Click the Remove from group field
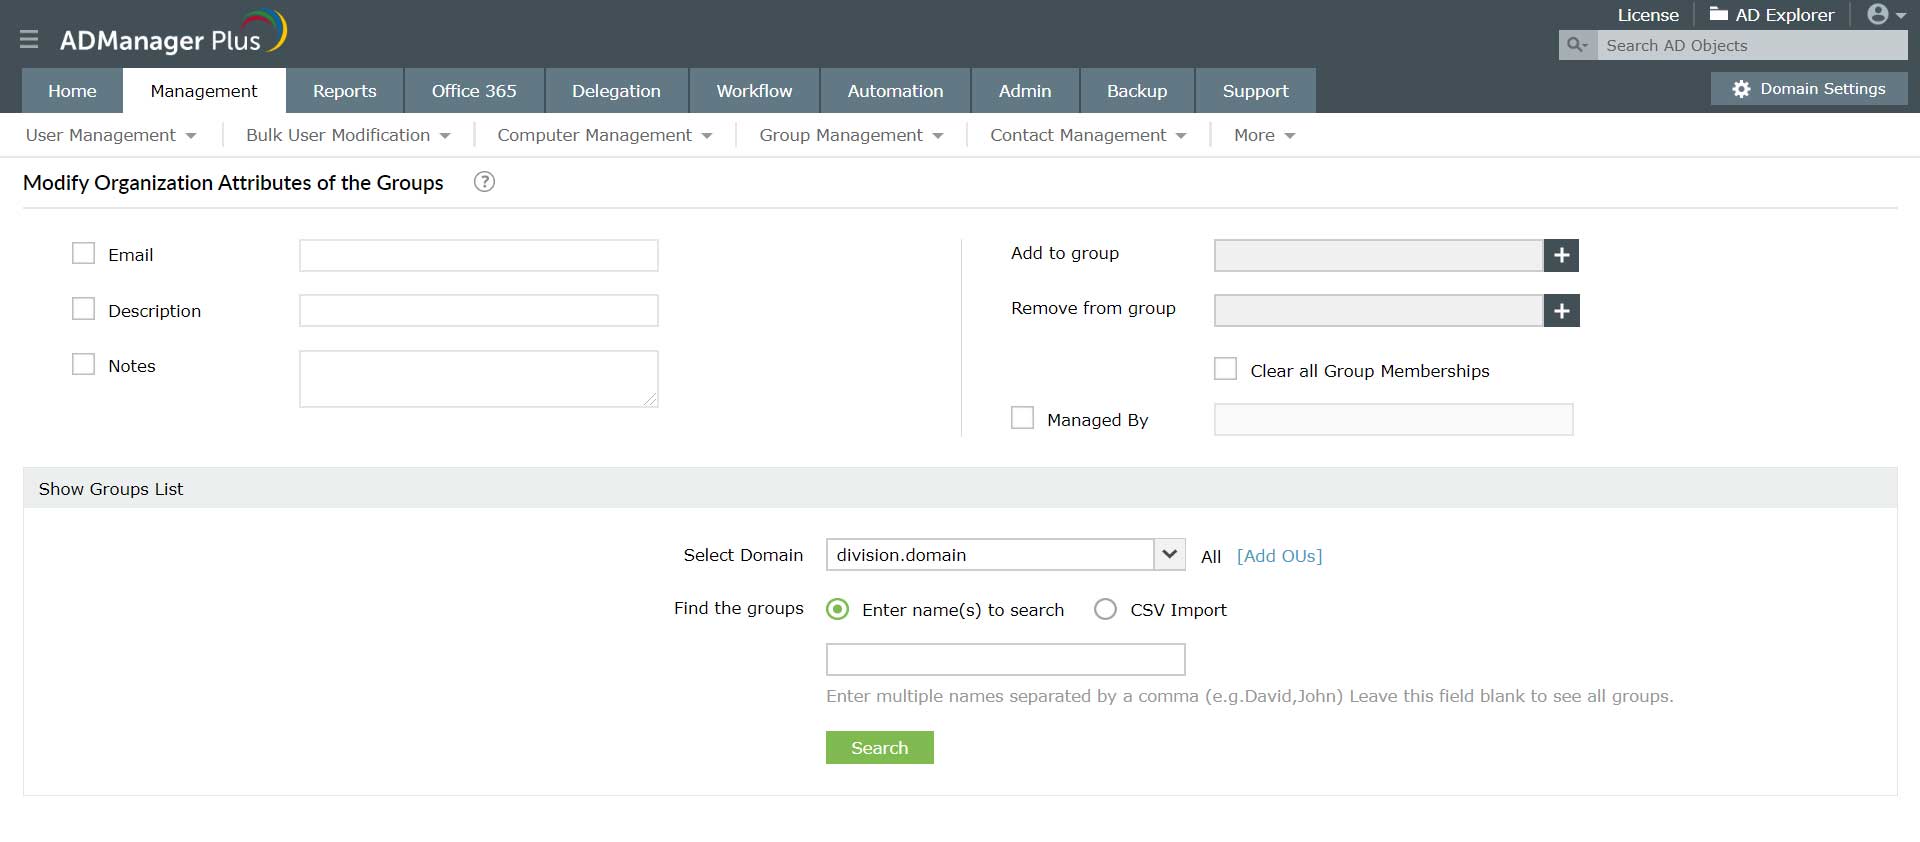This screenshot has height=842, width=1920. coord(1379,311)
